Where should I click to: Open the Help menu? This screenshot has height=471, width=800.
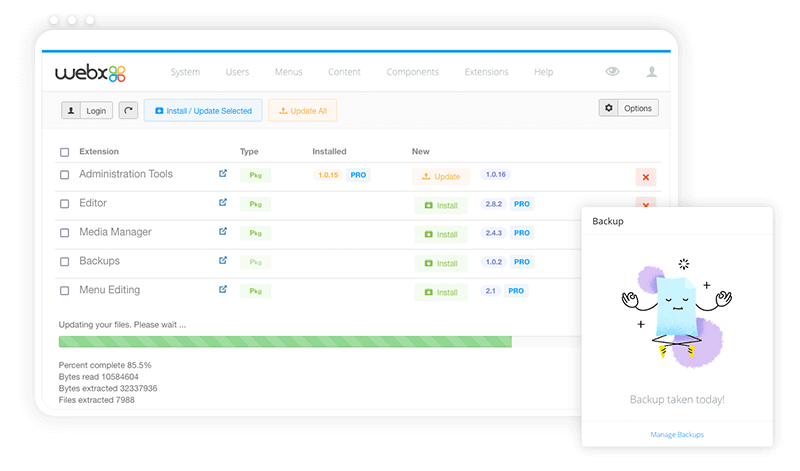click(543, 72)
